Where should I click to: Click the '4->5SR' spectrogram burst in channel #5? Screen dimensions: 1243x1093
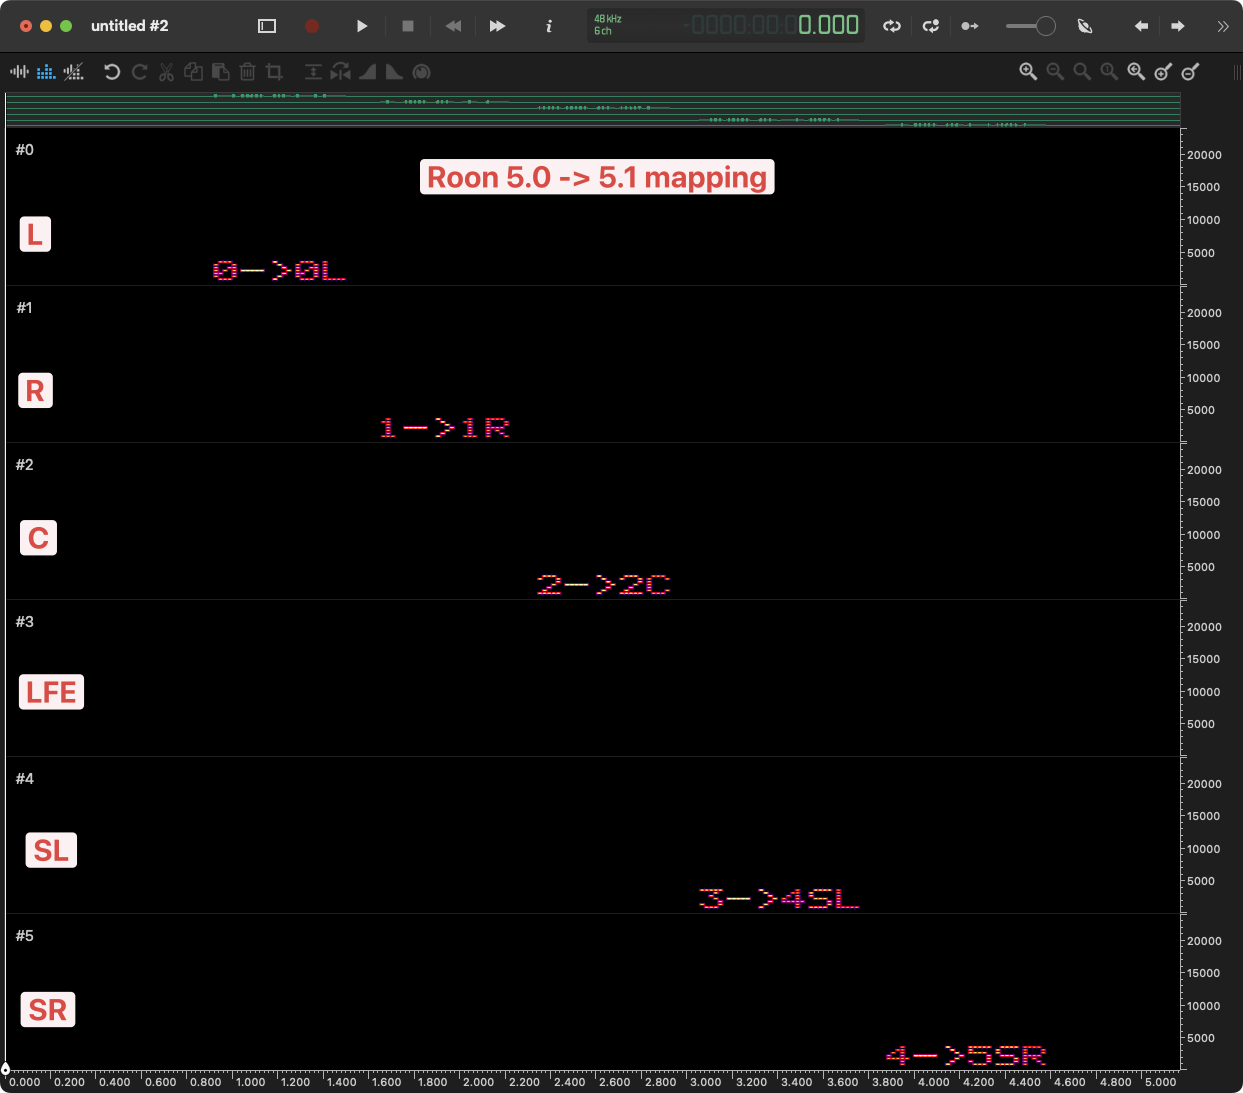coord(966,1056)
